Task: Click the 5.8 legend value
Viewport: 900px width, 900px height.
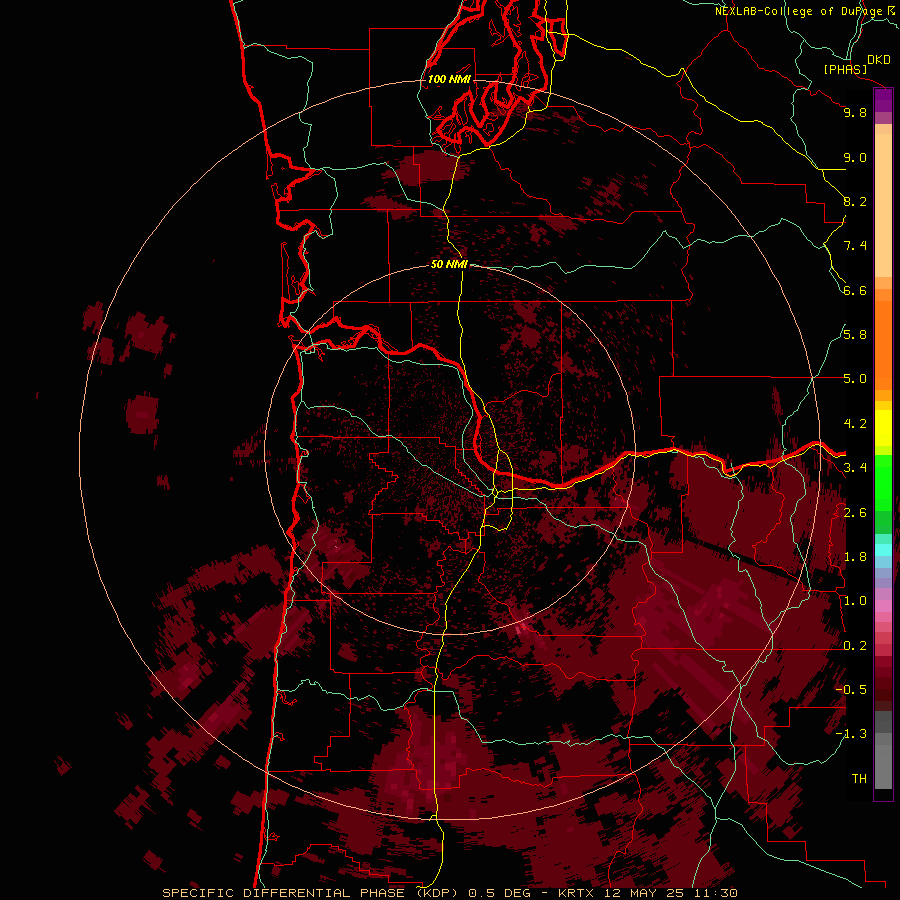Action: point(855,335)
